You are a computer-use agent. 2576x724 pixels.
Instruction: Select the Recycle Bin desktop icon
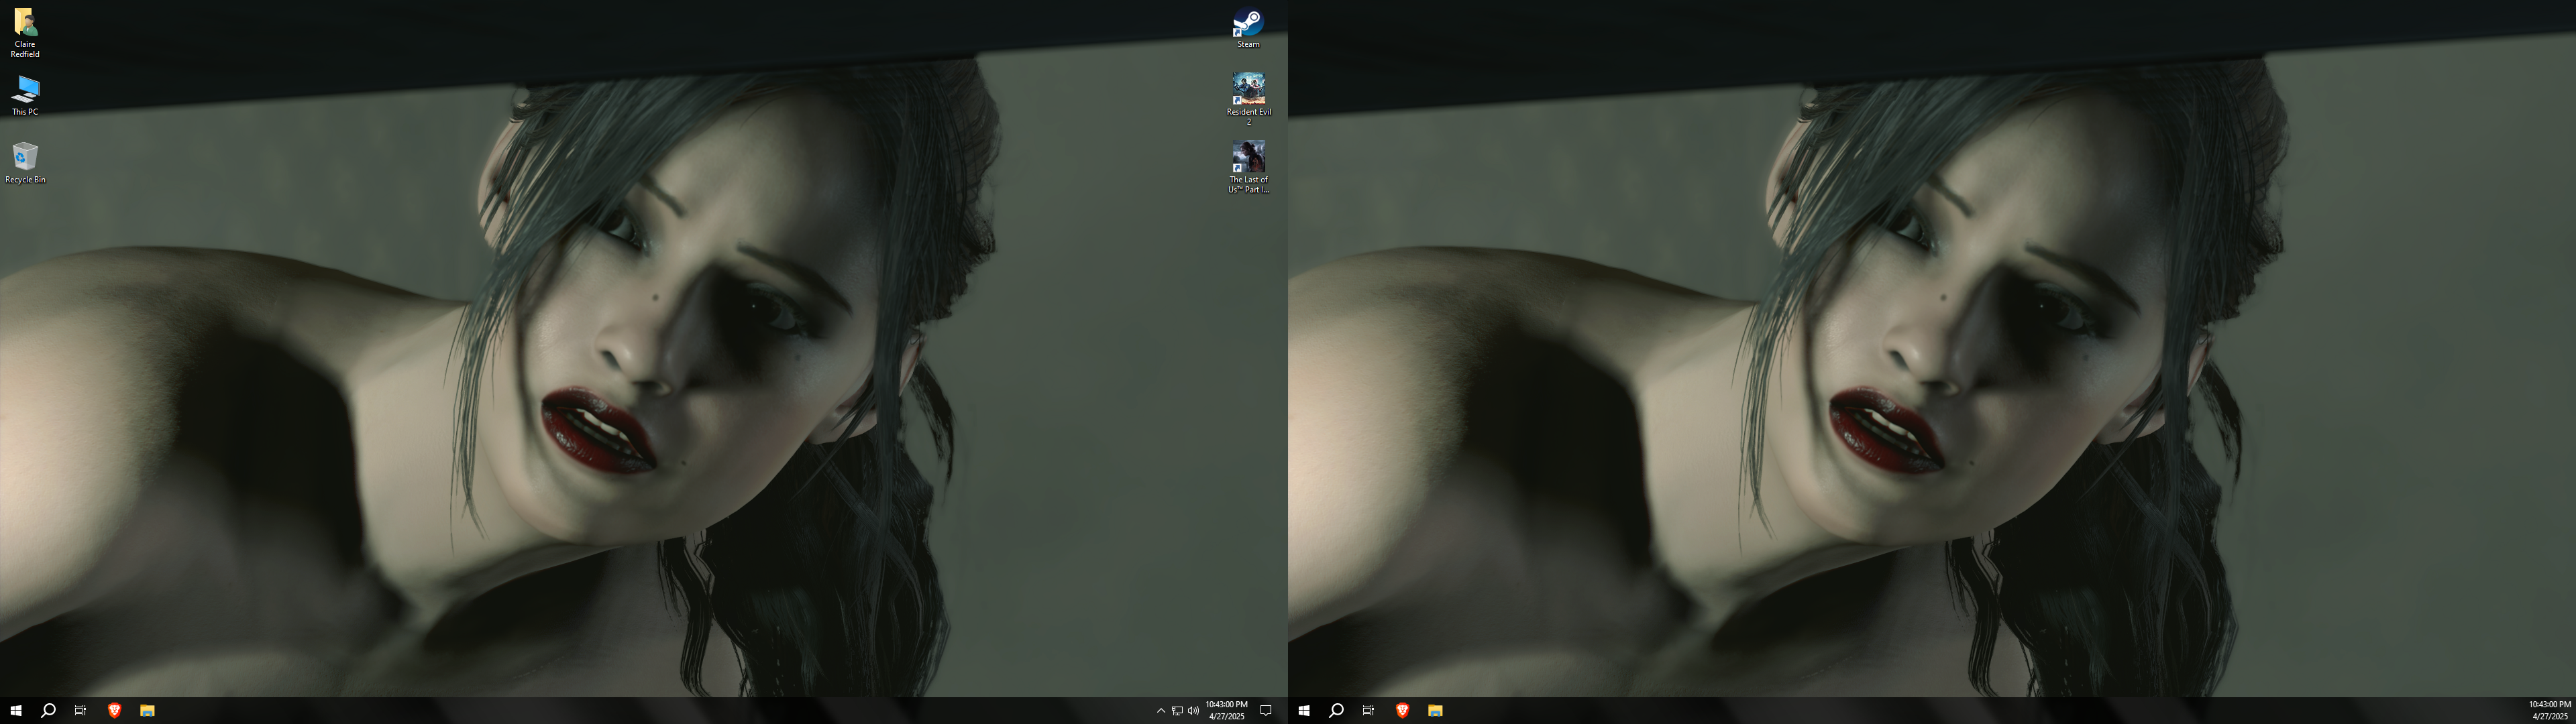point(25,163)
